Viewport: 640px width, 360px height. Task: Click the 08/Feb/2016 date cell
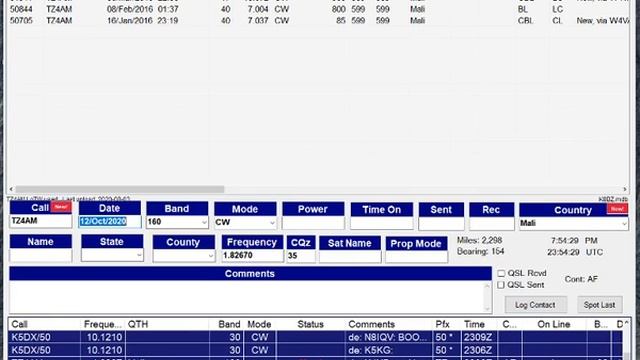tap(130, 9)
